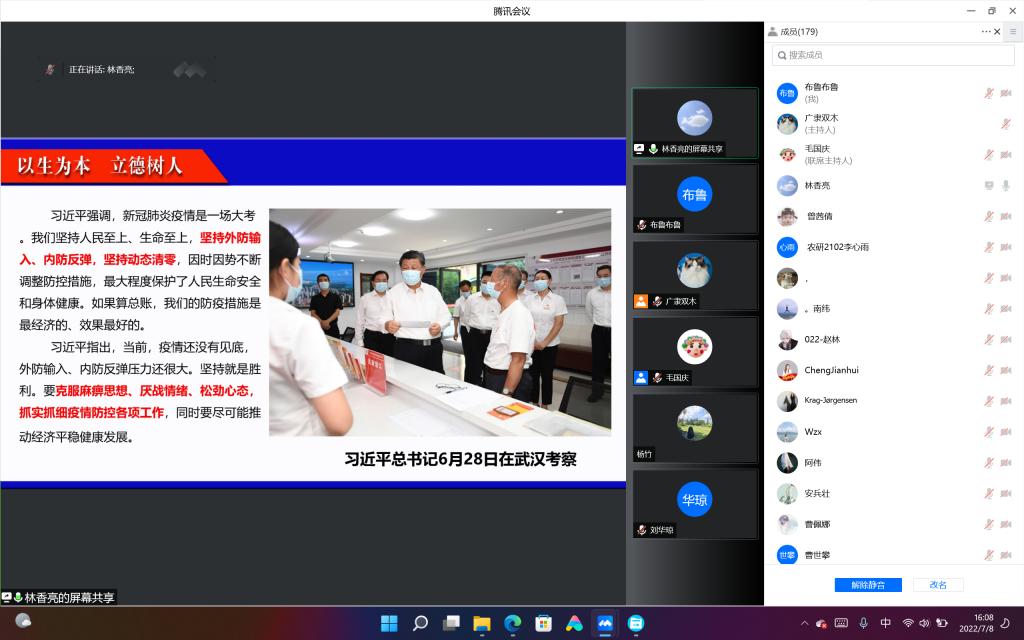
Task: Select 毛国庆 video tile in gallery
Action: point(694,351)
